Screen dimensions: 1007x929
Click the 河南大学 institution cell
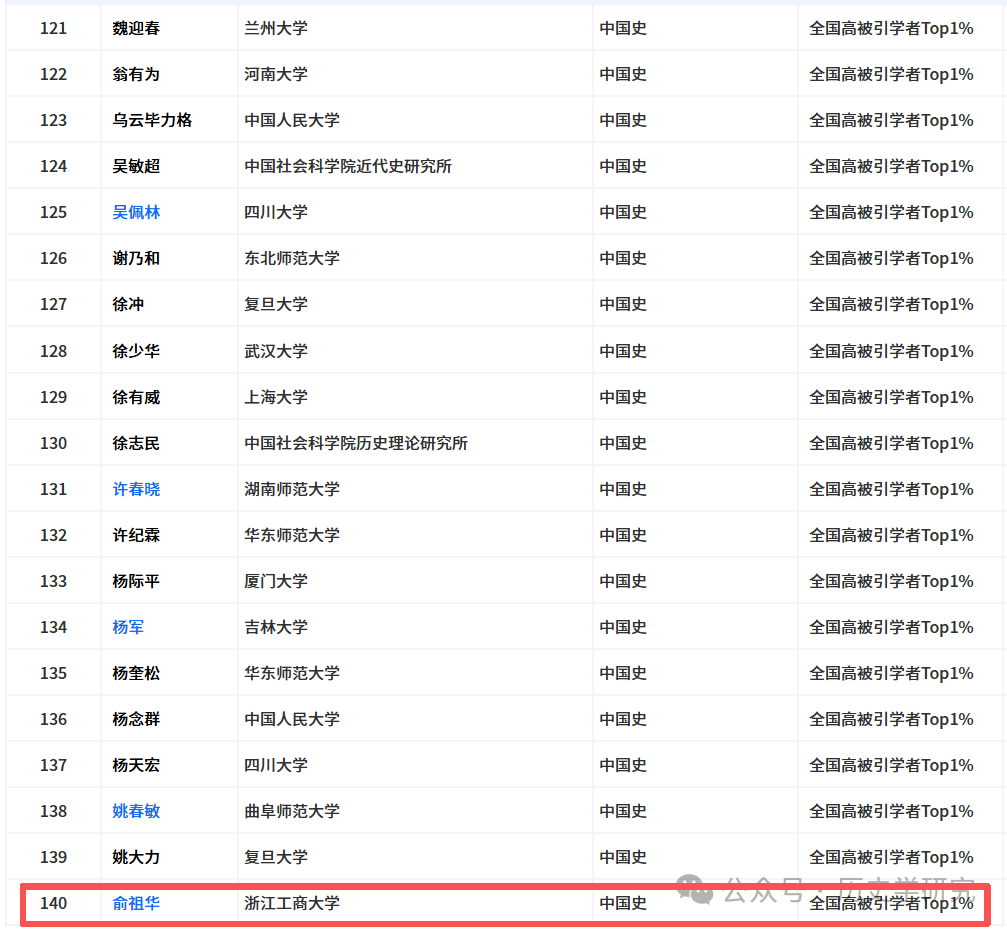tap(276, 74)
